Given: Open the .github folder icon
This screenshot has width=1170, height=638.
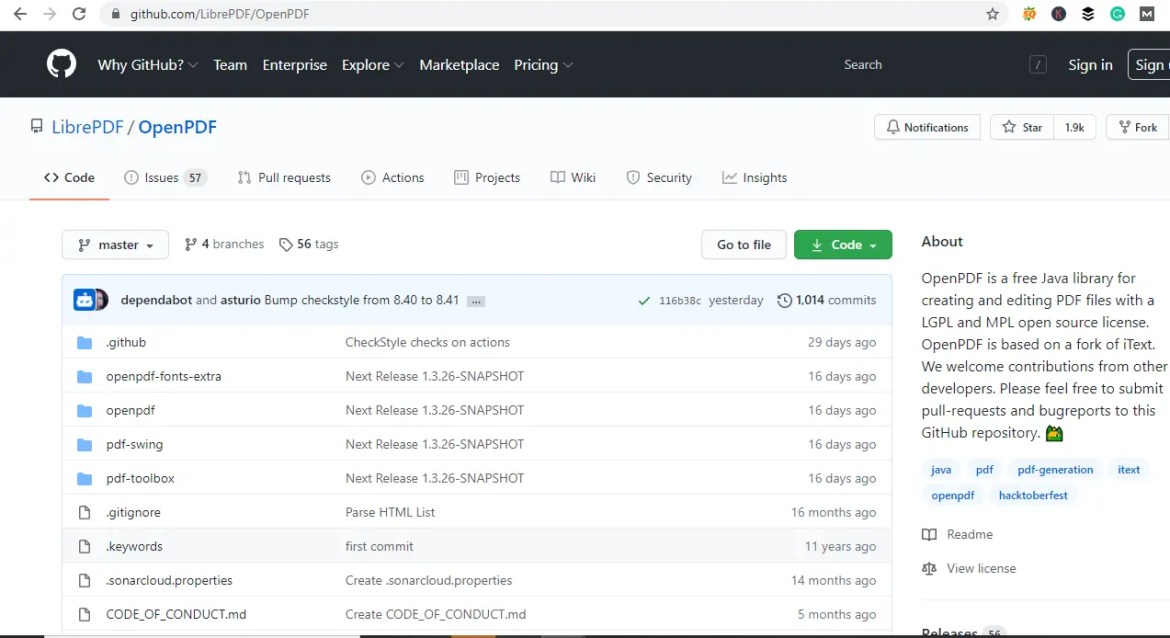Looking at the screenshot, I should [84, 343].
